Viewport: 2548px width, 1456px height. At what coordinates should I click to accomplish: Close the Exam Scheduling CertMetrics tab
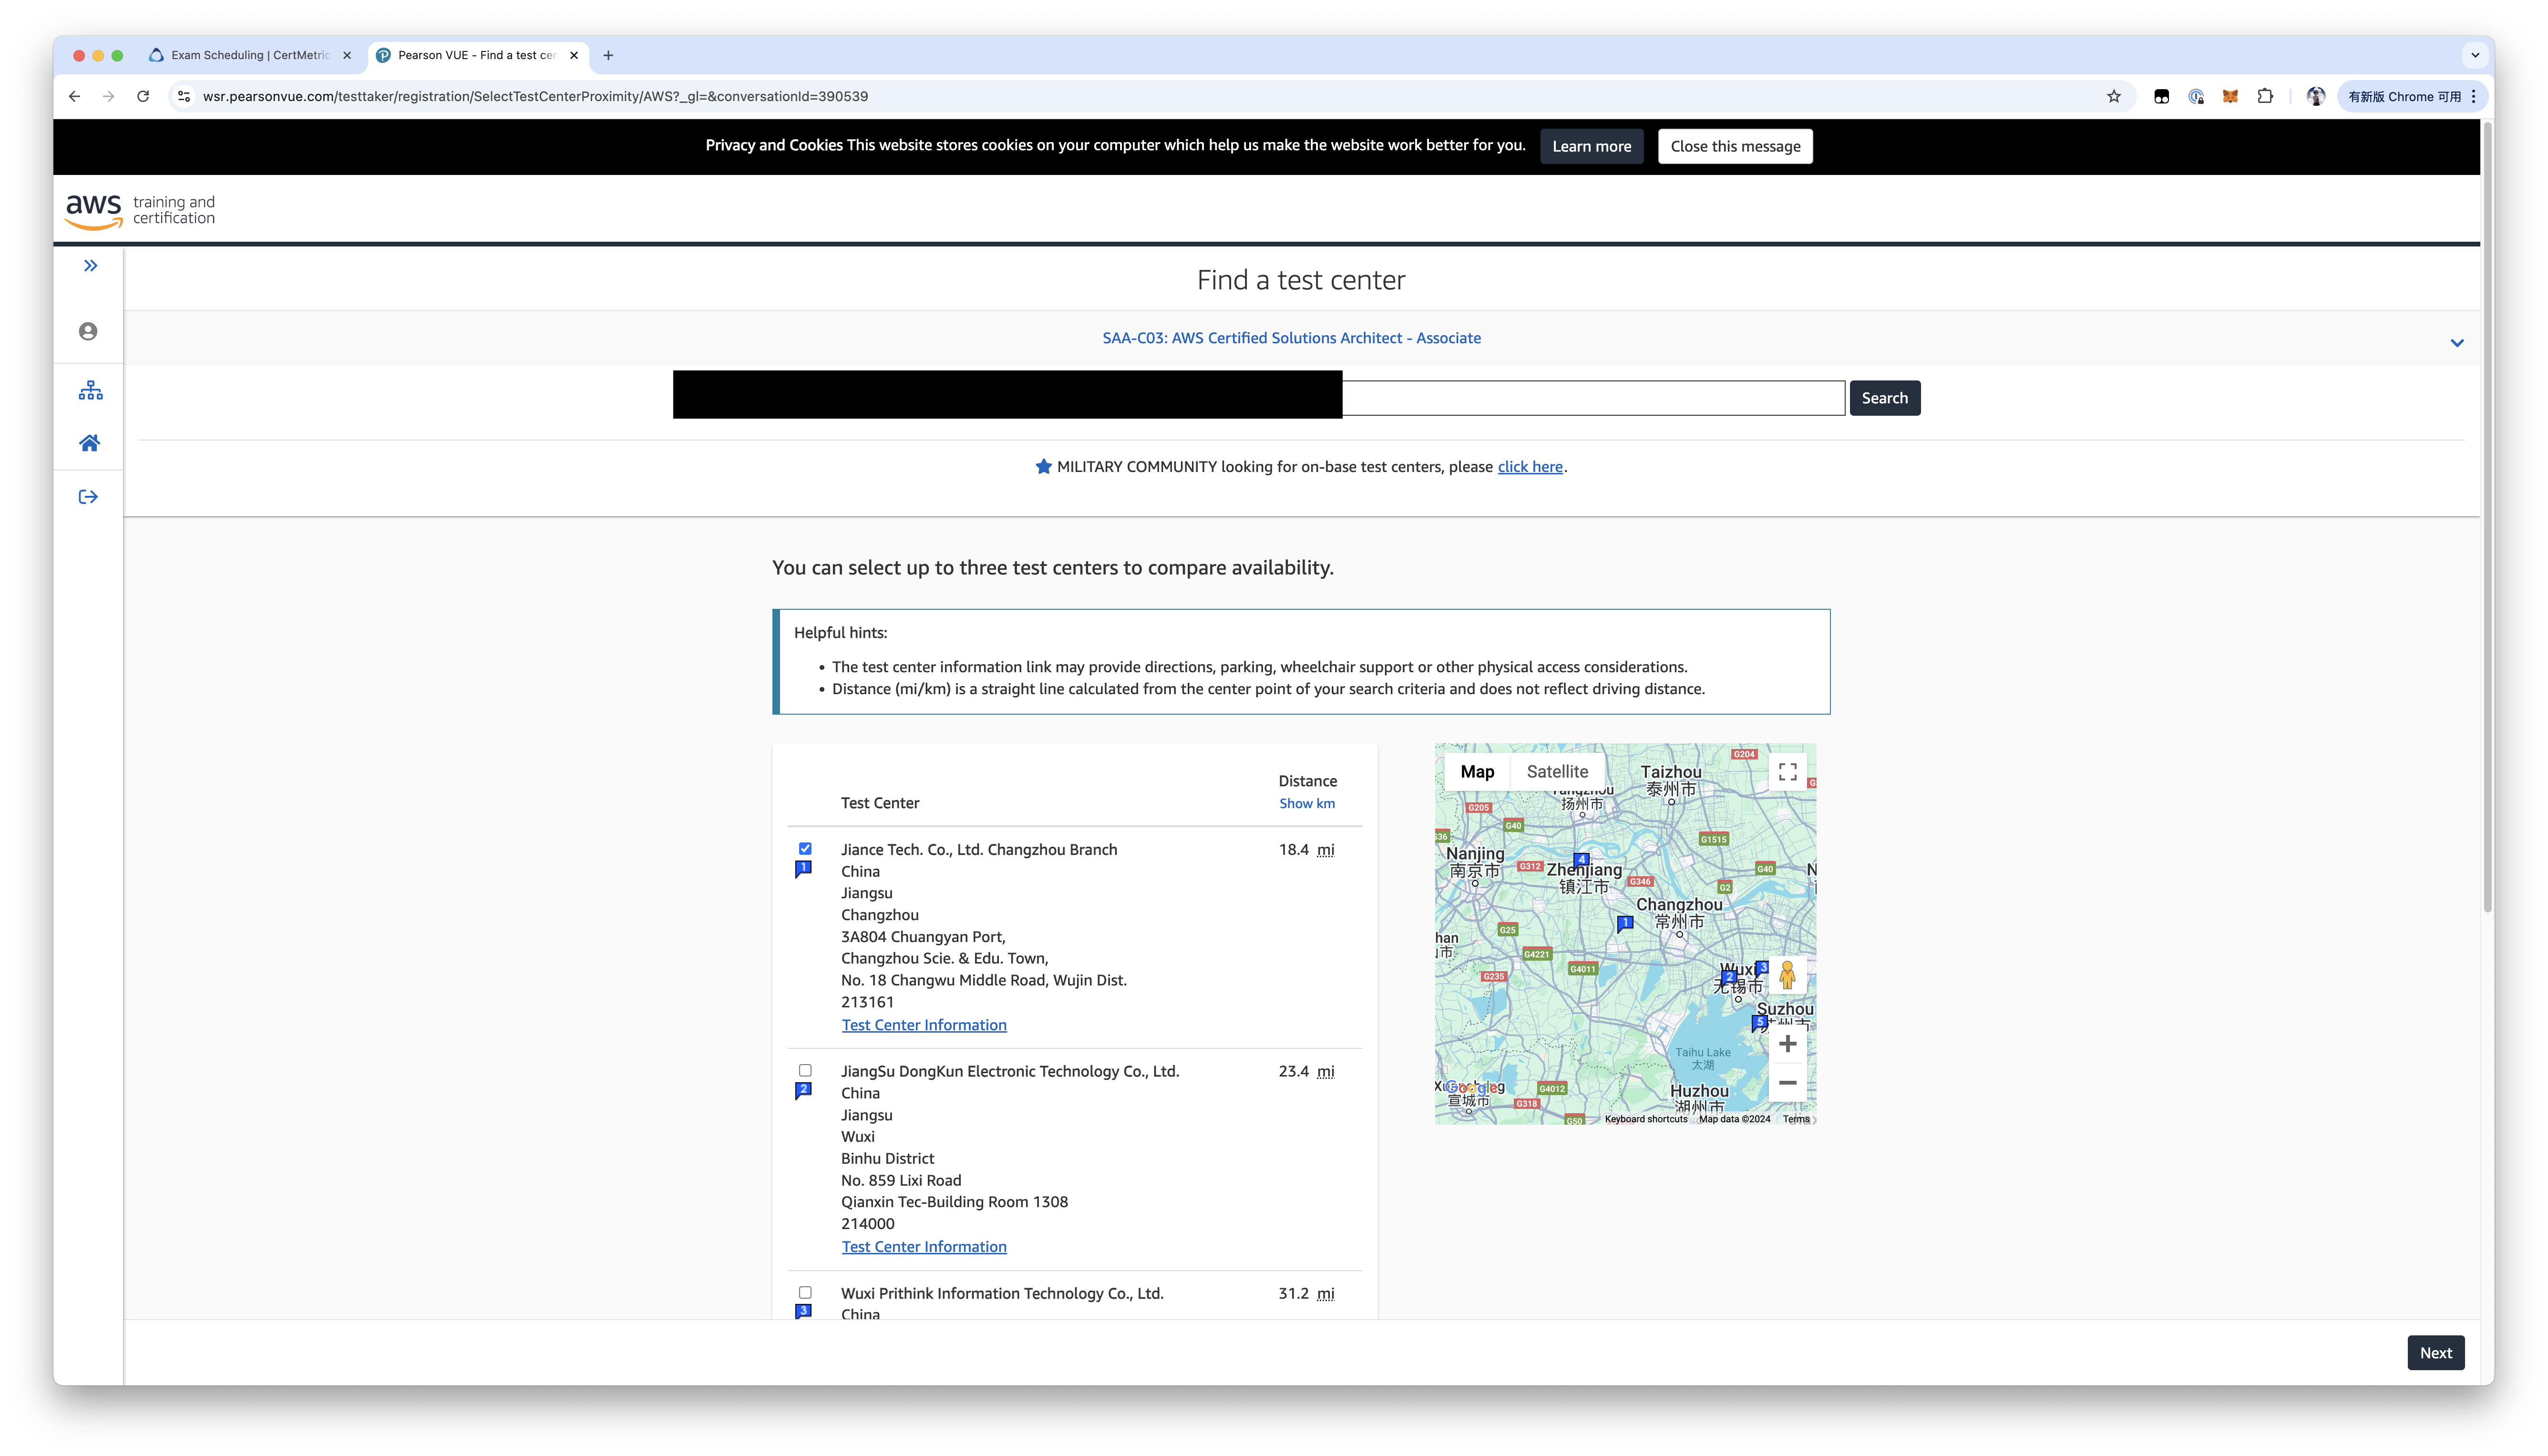[x=347, y=56]
